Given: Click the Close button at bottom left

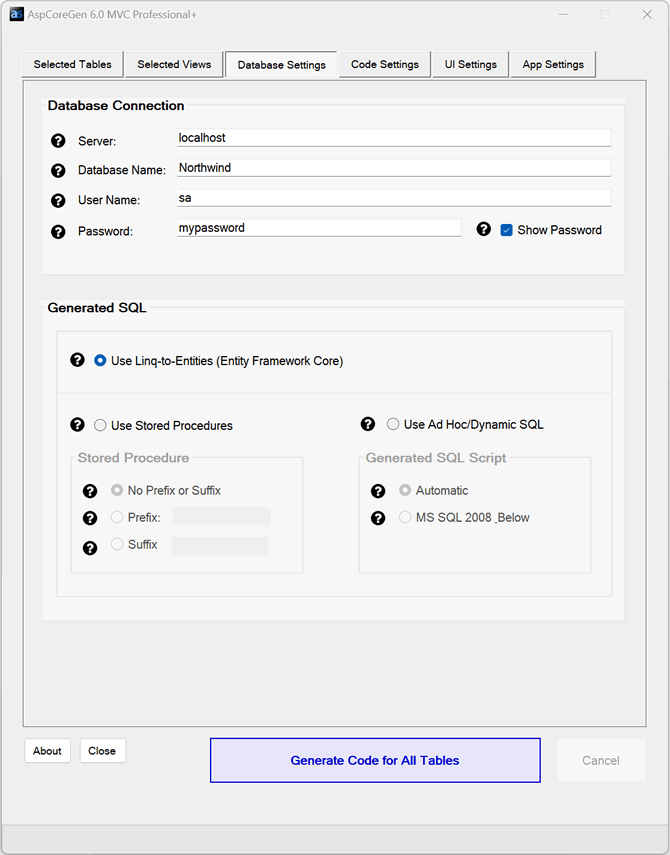Looking at the screenshot, I should (x=102, y=751).
